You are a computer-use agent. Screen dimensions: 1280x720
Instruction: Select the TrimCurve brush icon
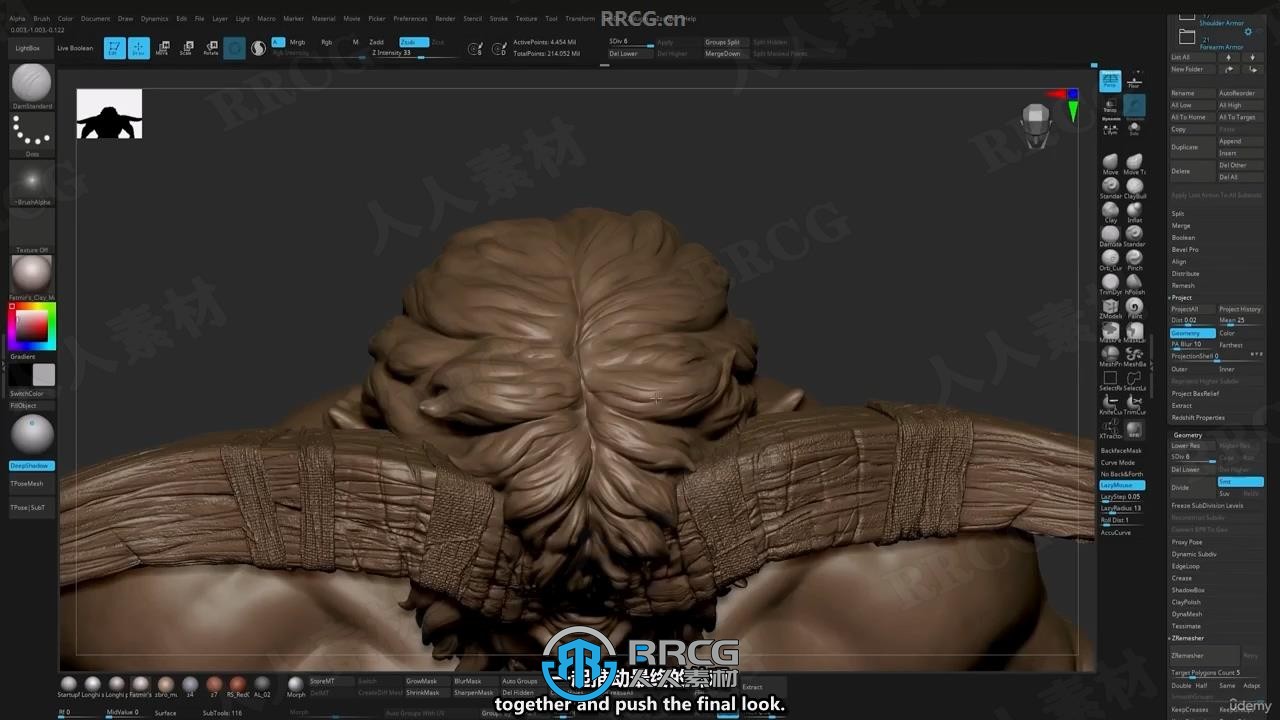point(1134,403)
